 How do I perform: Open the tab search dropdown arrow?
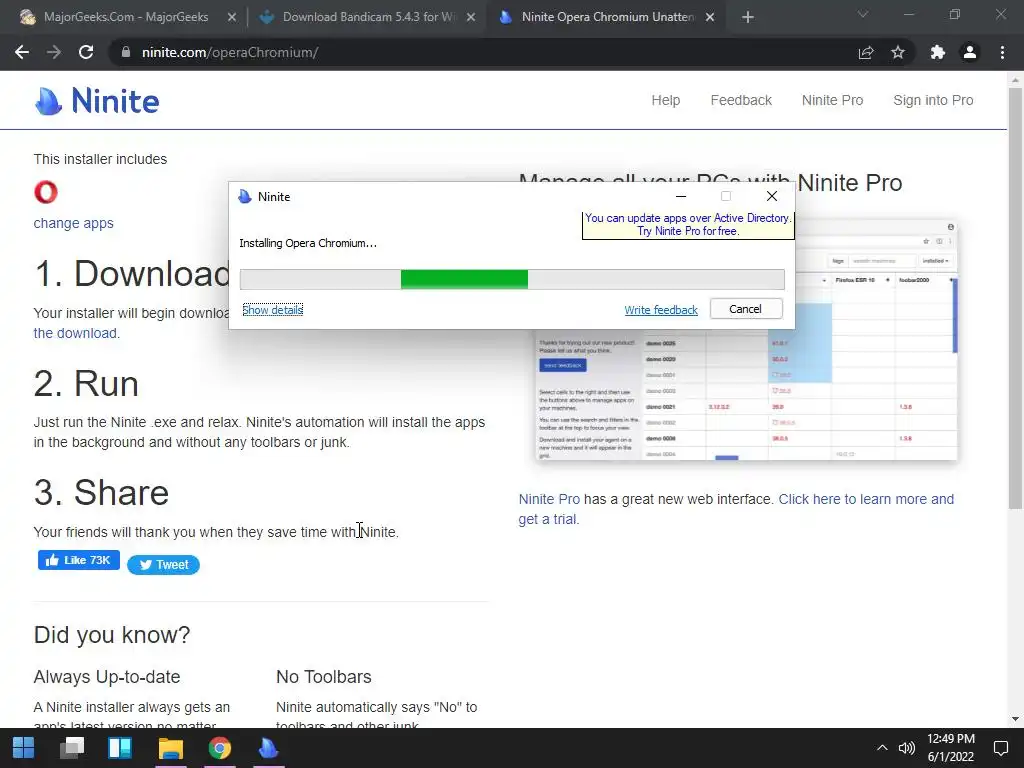863,14
